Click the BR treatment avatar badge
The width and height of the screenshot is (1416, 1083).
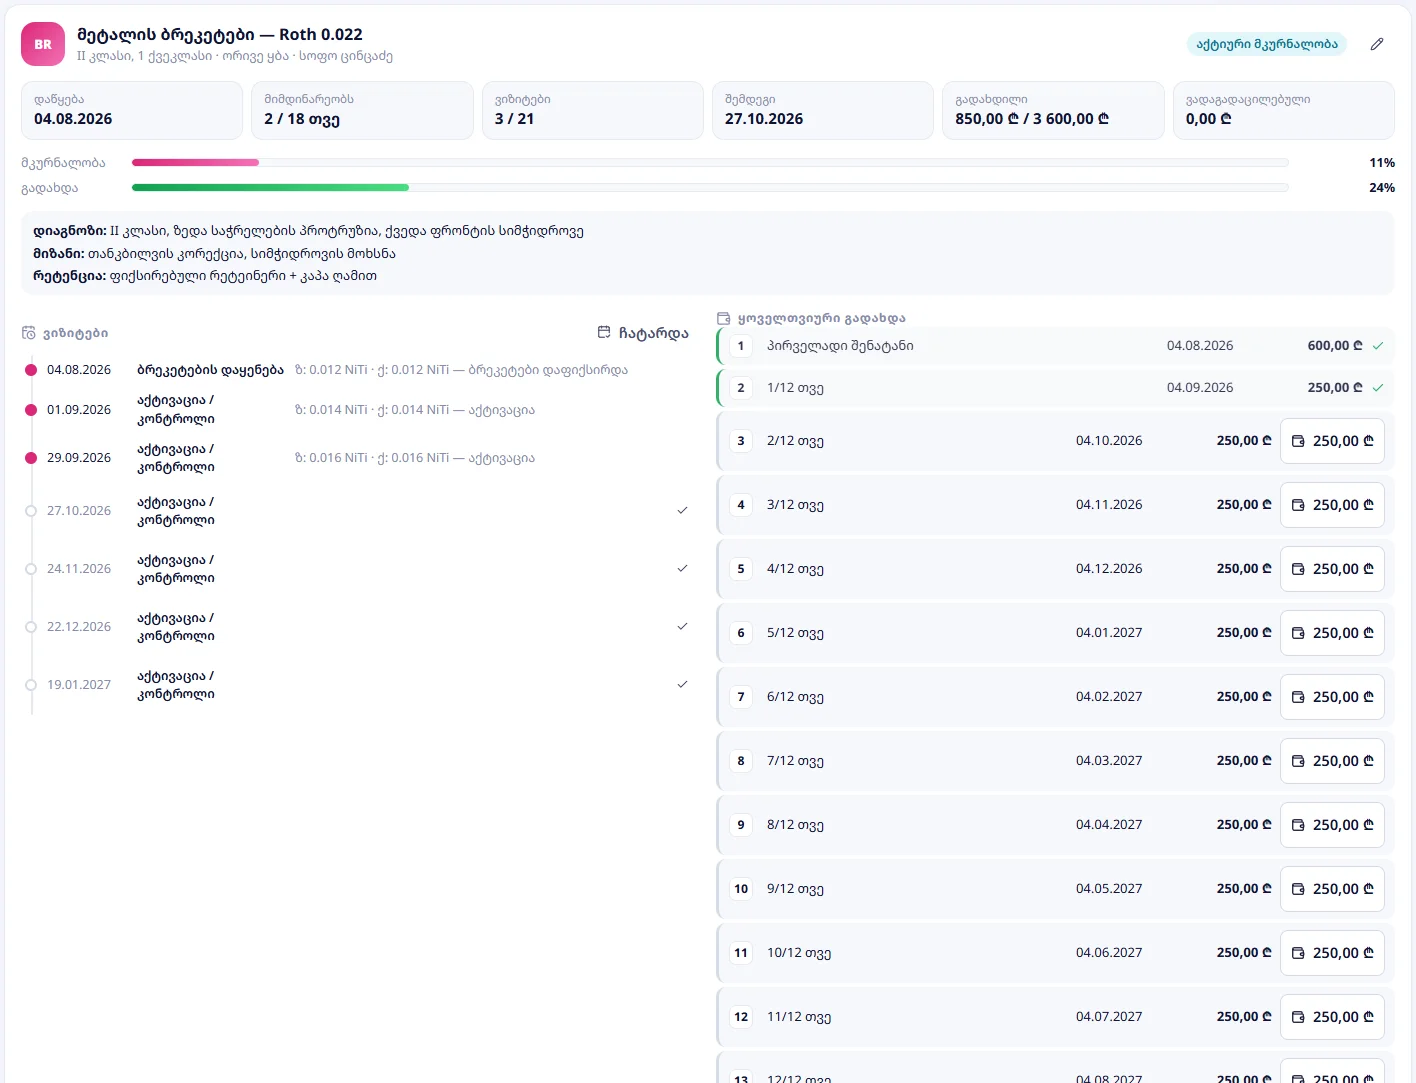(x=43, y=44)
